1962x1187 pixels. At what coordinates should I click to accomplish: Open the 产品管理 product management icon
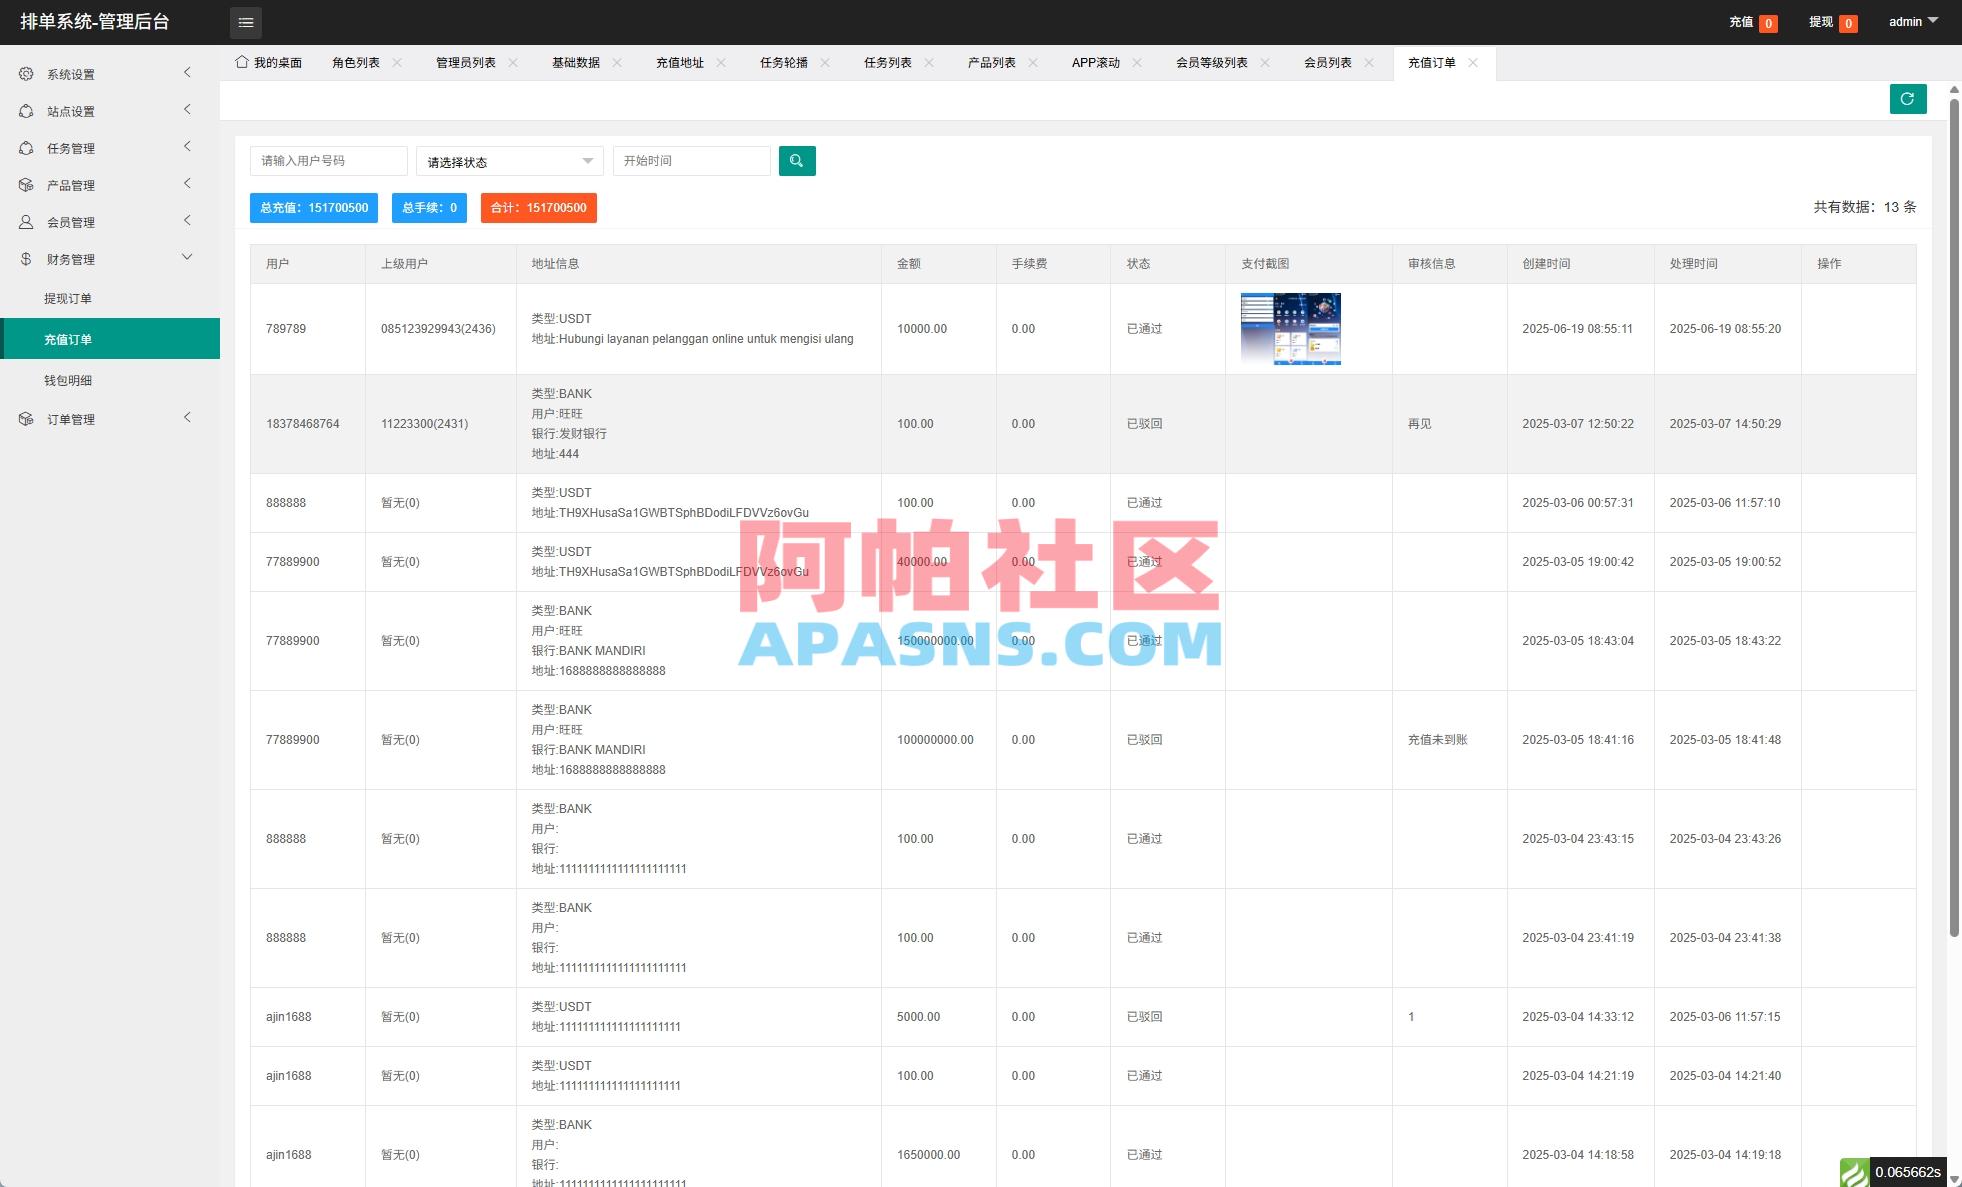[26, 184]
